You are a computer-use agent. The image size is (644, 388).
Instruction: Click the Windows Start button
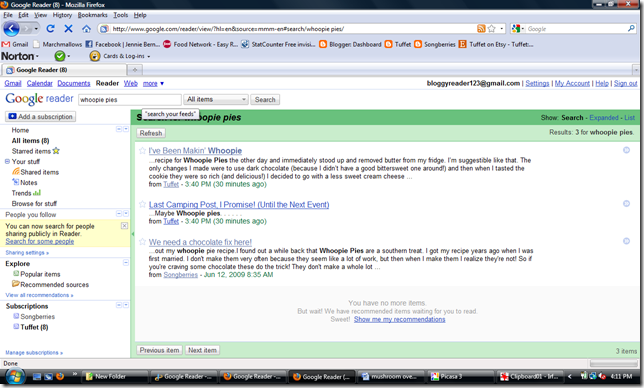pyautogui.click(x=15, y=376)
